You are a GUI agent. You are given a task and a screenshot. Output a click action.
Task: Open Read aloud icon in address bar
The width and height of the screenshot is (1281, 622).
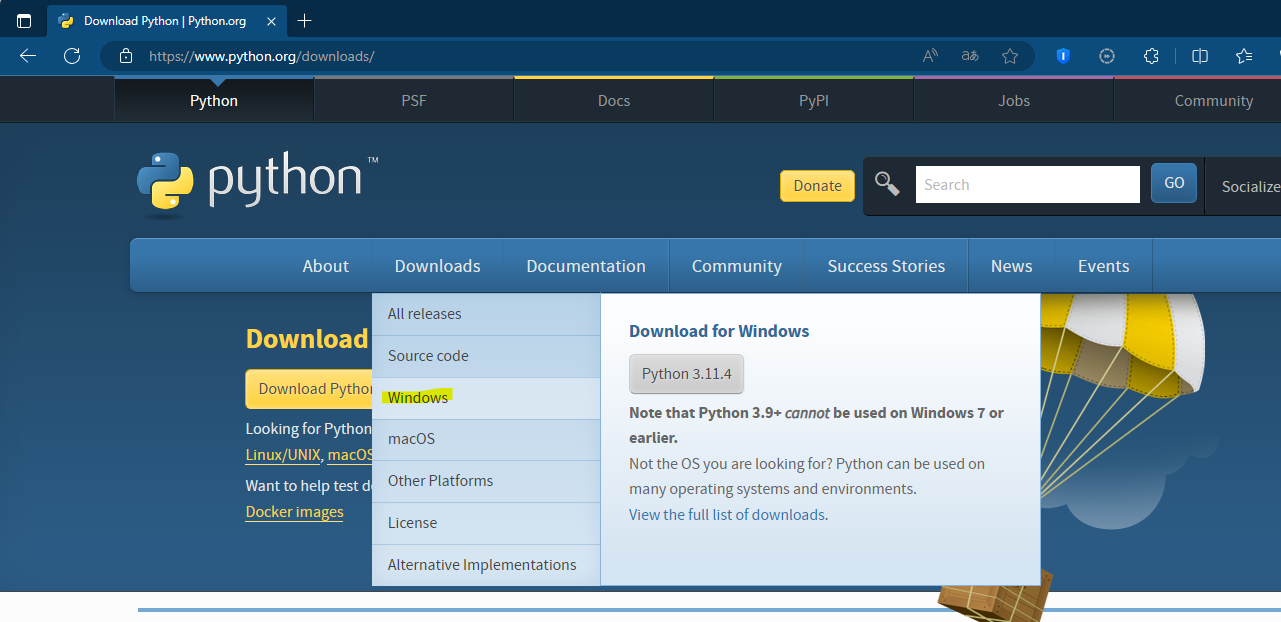[x=930, y=56]
